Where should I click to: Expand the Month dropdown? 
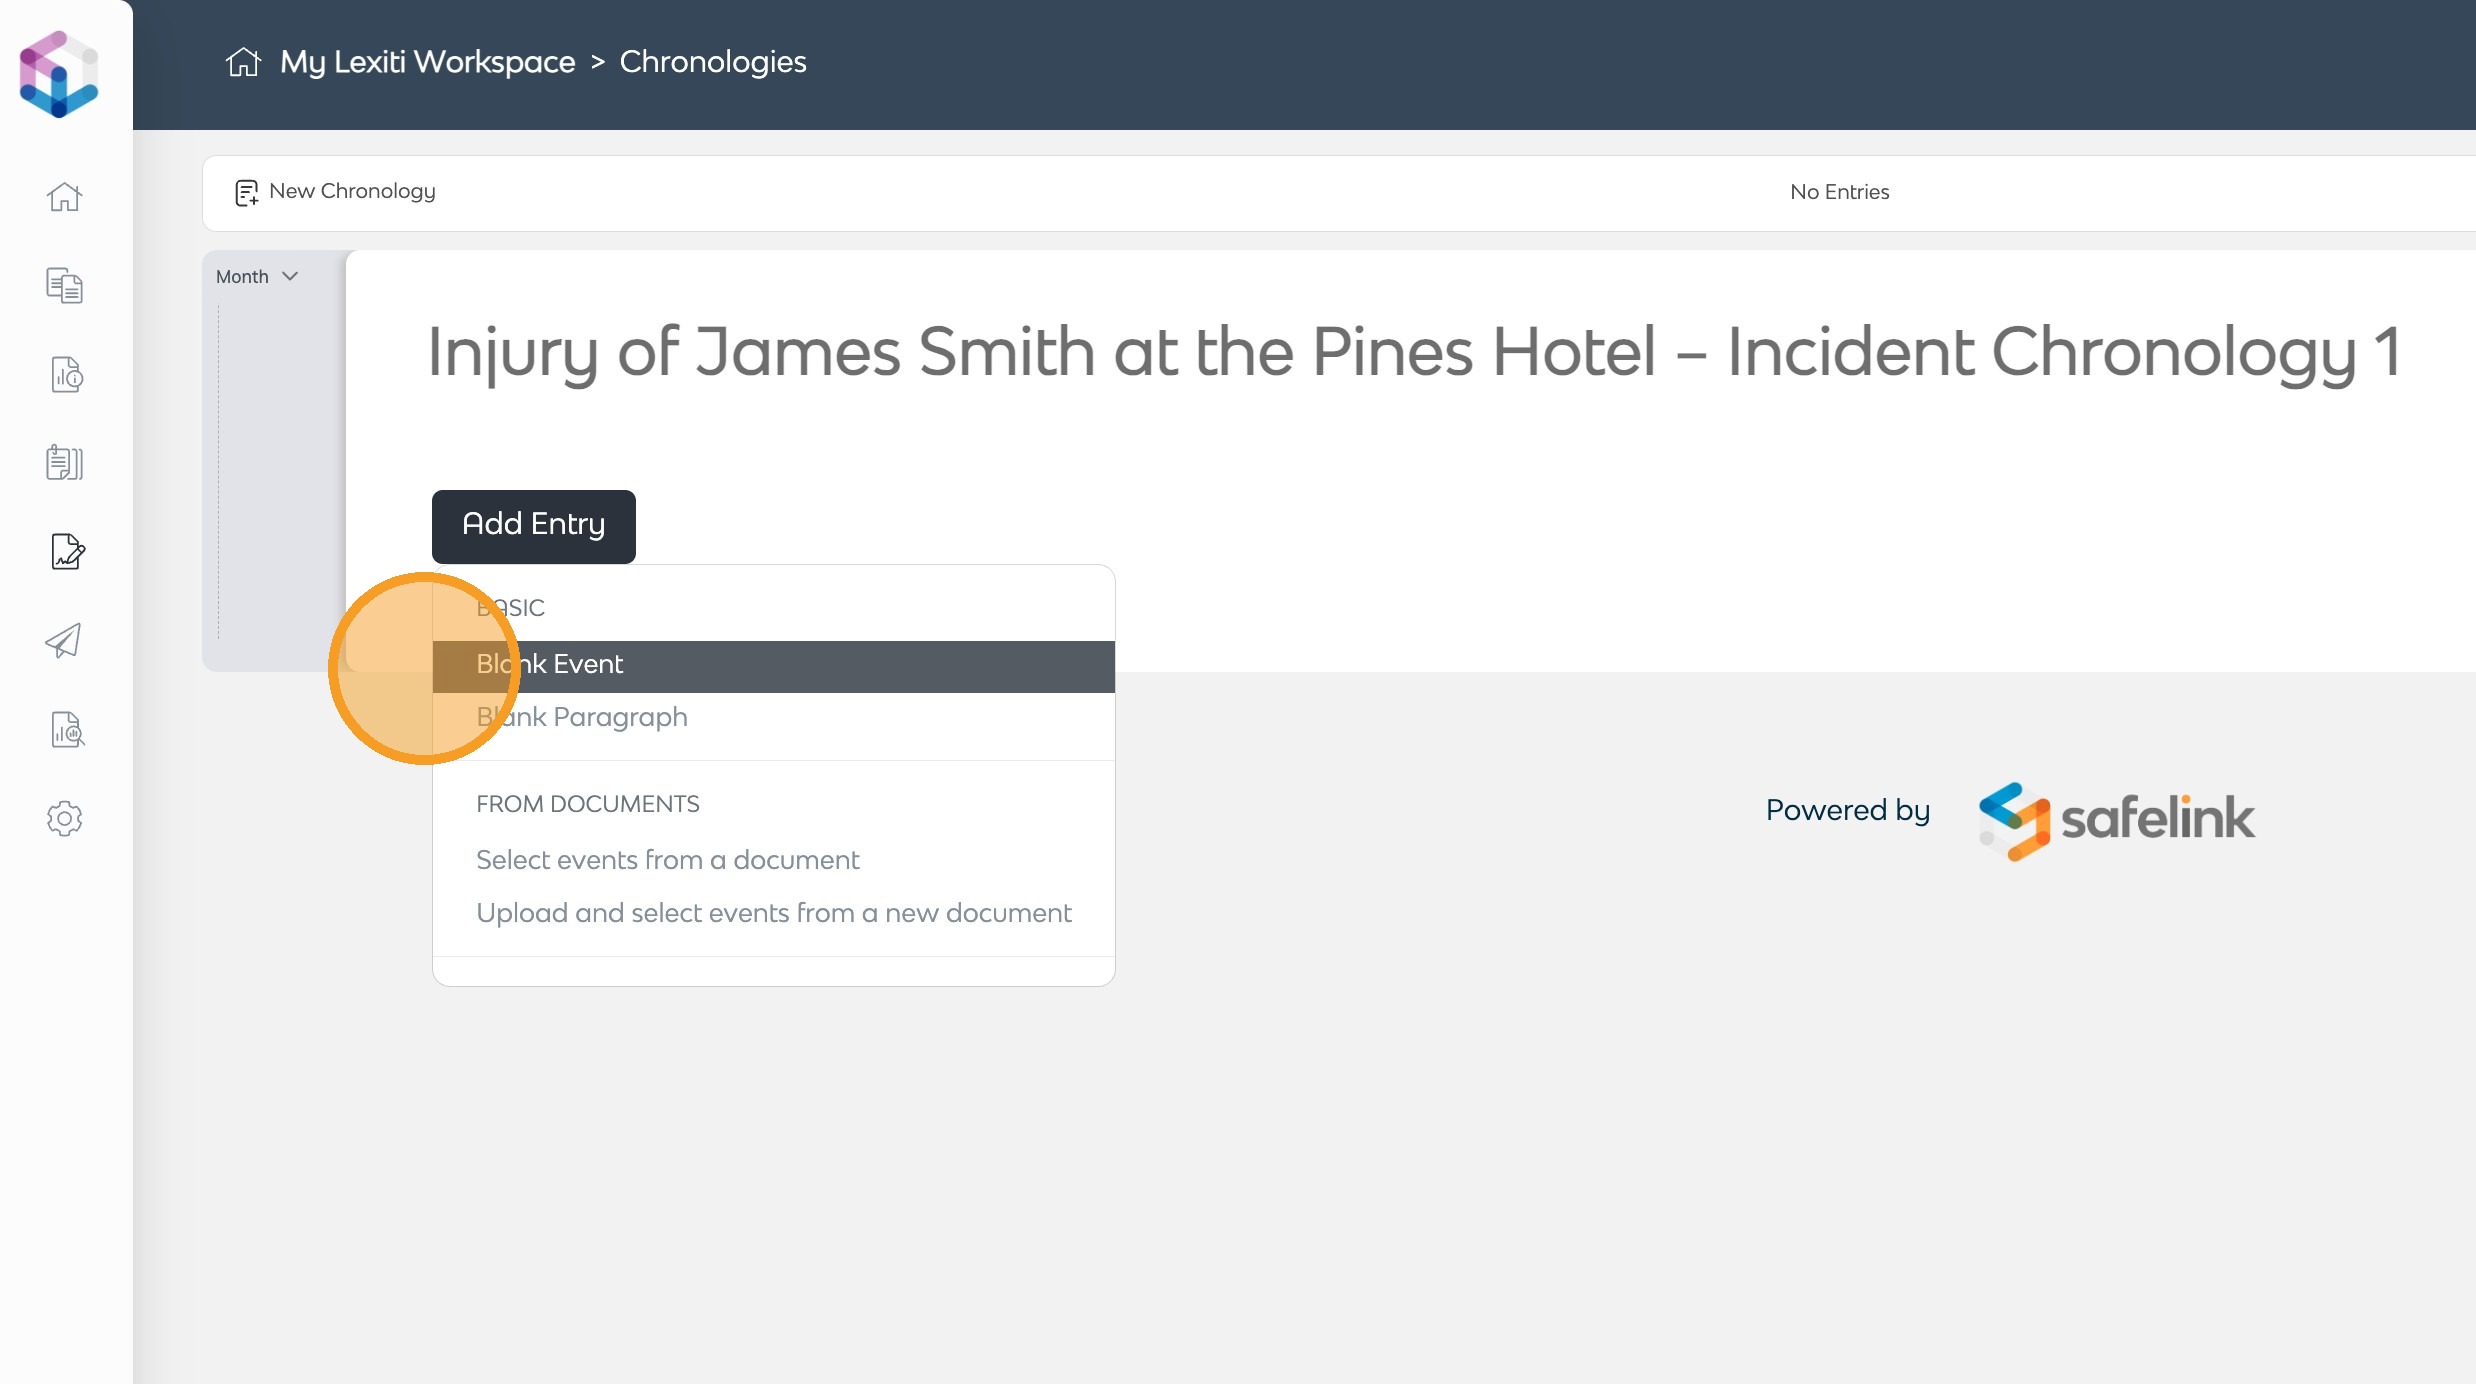pos(257,277)
